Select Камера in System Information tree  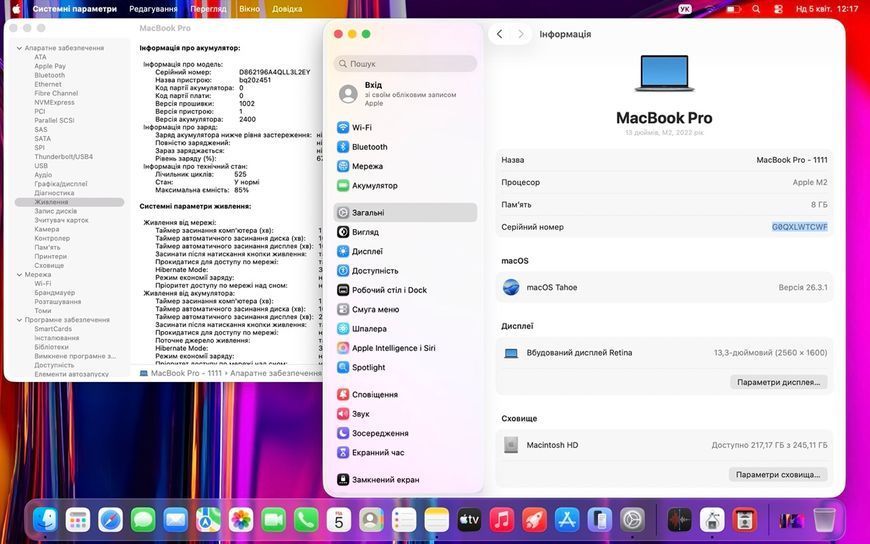coord(47,229)
